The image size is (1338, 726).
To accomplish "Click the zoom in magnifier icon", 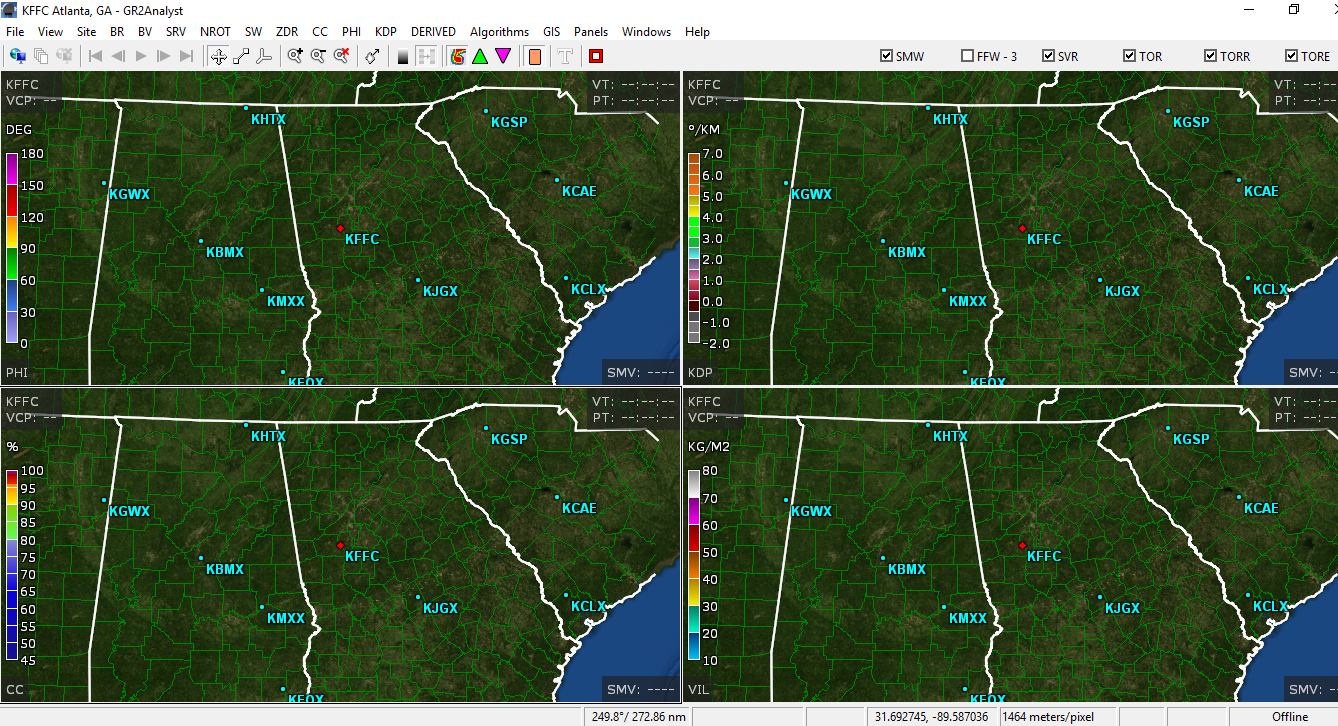I will pos(295,56).
